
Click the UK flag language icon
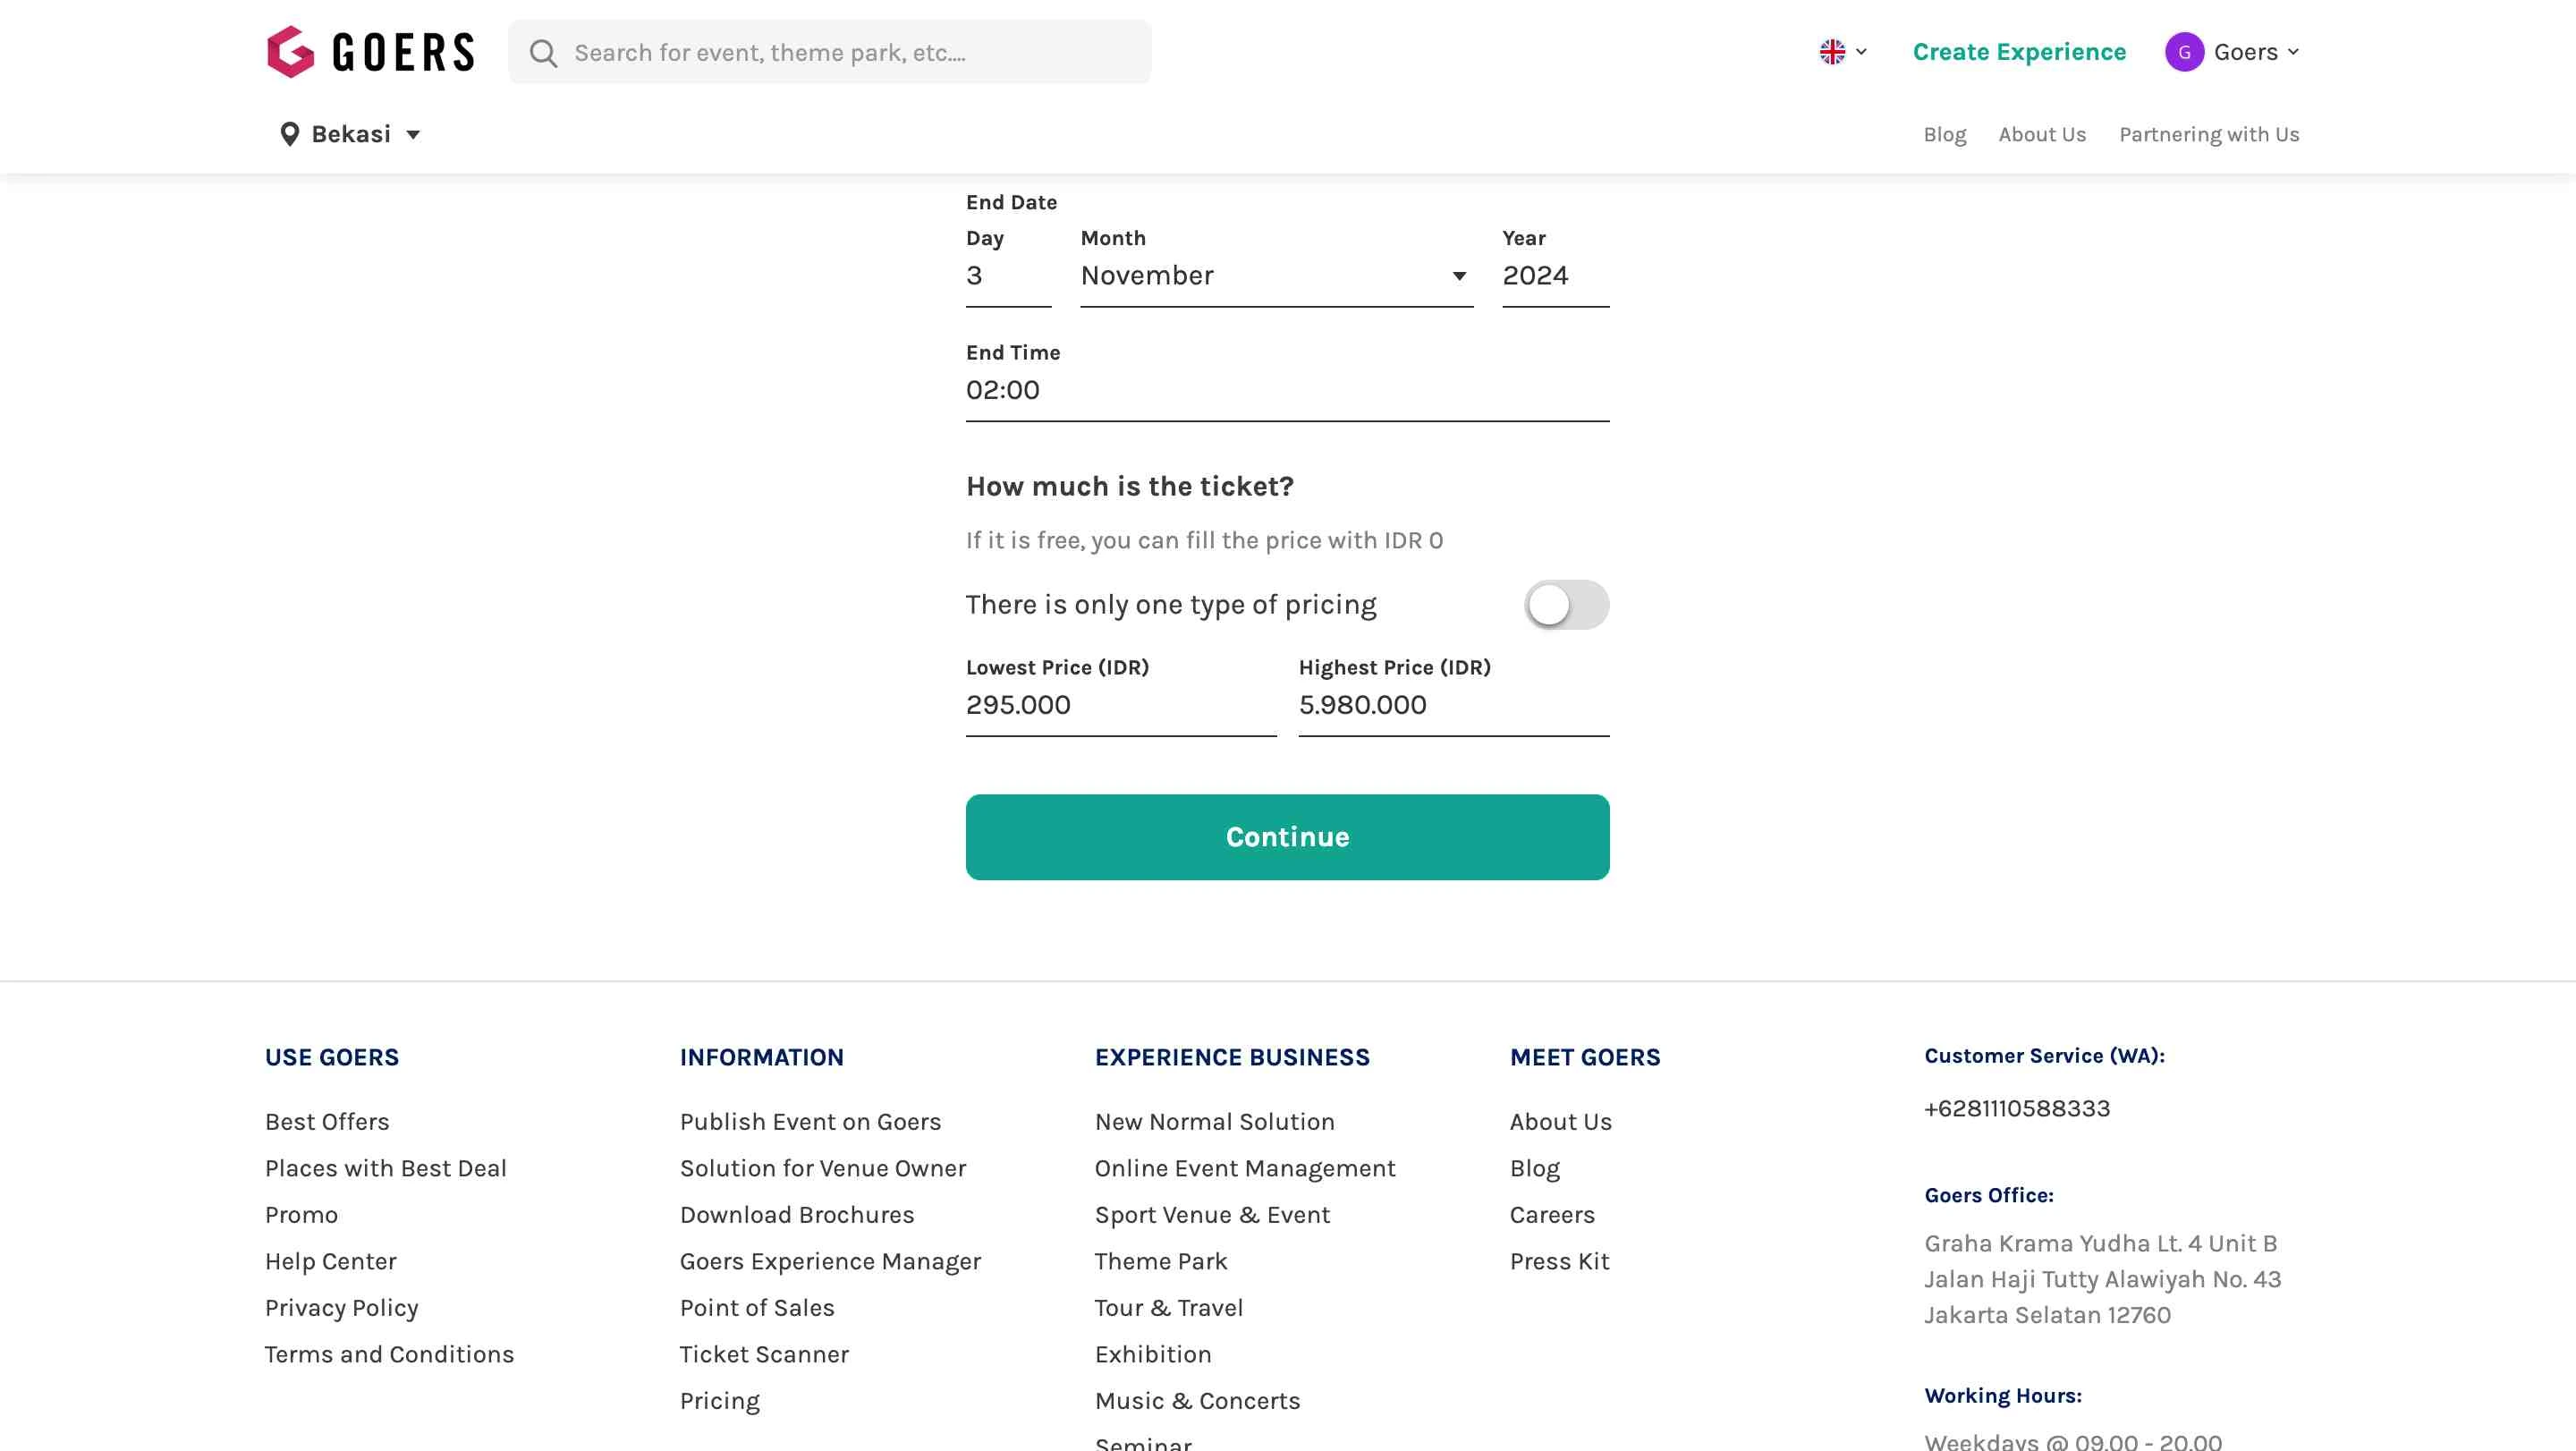coord(1832,52)
